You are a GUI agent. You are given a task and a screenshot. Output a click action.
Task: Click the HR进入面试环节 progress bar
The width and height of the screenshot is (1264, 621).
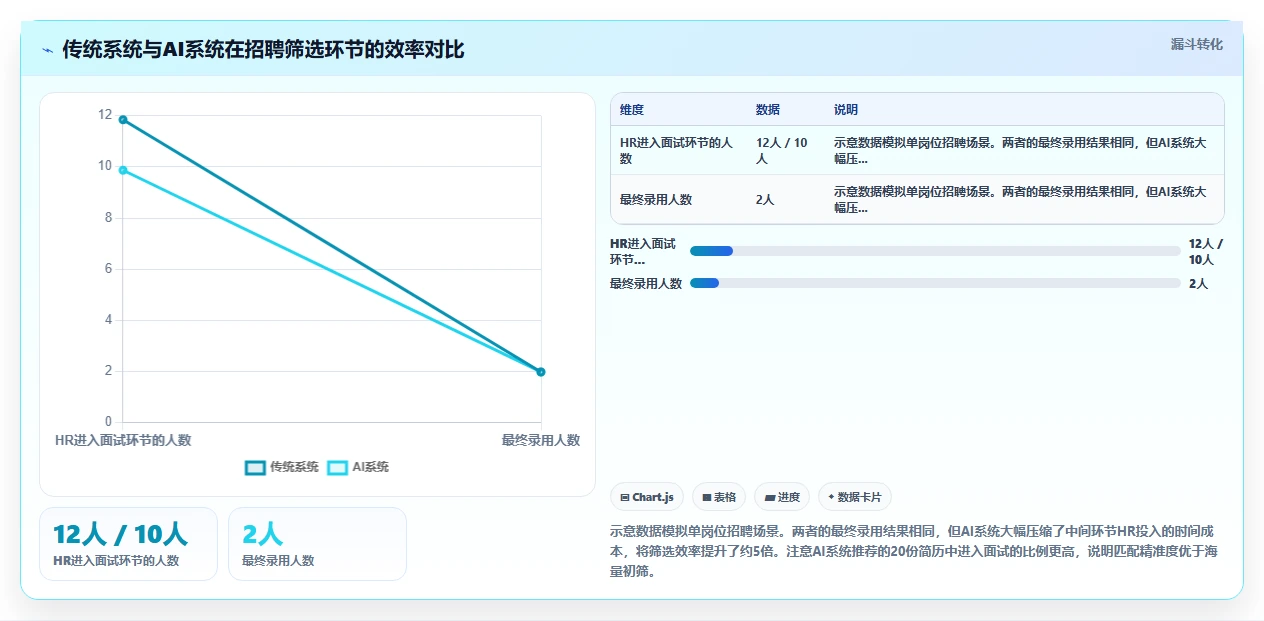click(935, 251)
